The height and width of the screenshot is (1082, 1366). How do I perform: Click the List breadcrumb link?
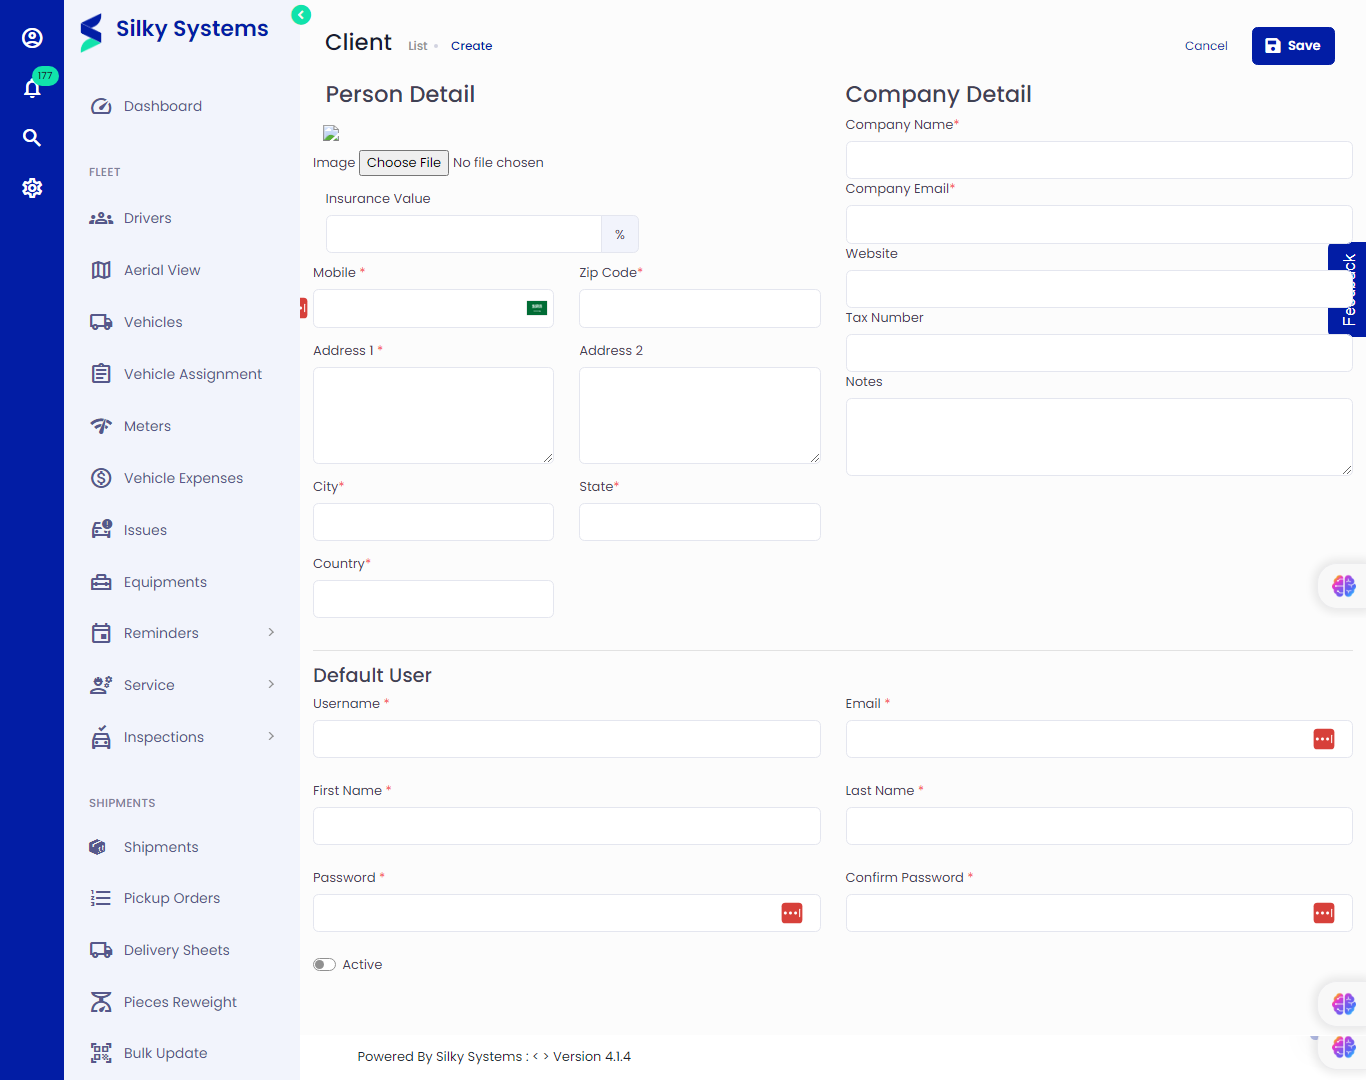(x=417, y=46)
